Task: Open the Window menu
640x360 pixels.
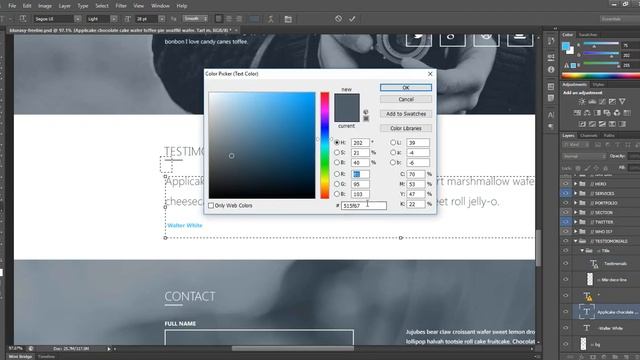Action: tap(160, 6)
